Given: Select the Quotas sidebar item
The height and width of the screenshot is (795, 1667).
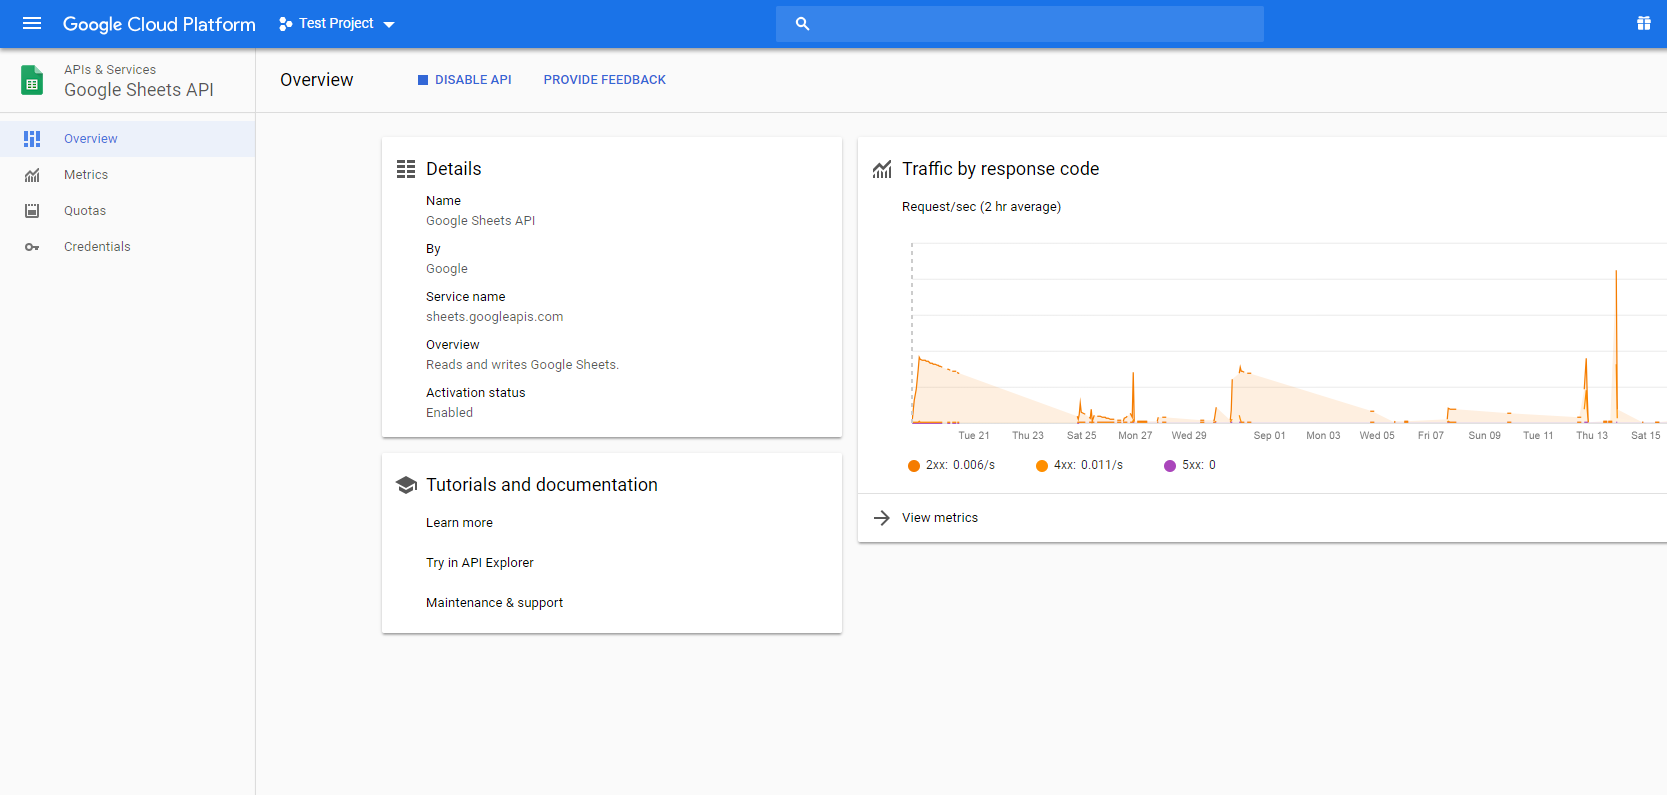Looking at the screenshot, I should pos(85,211).
